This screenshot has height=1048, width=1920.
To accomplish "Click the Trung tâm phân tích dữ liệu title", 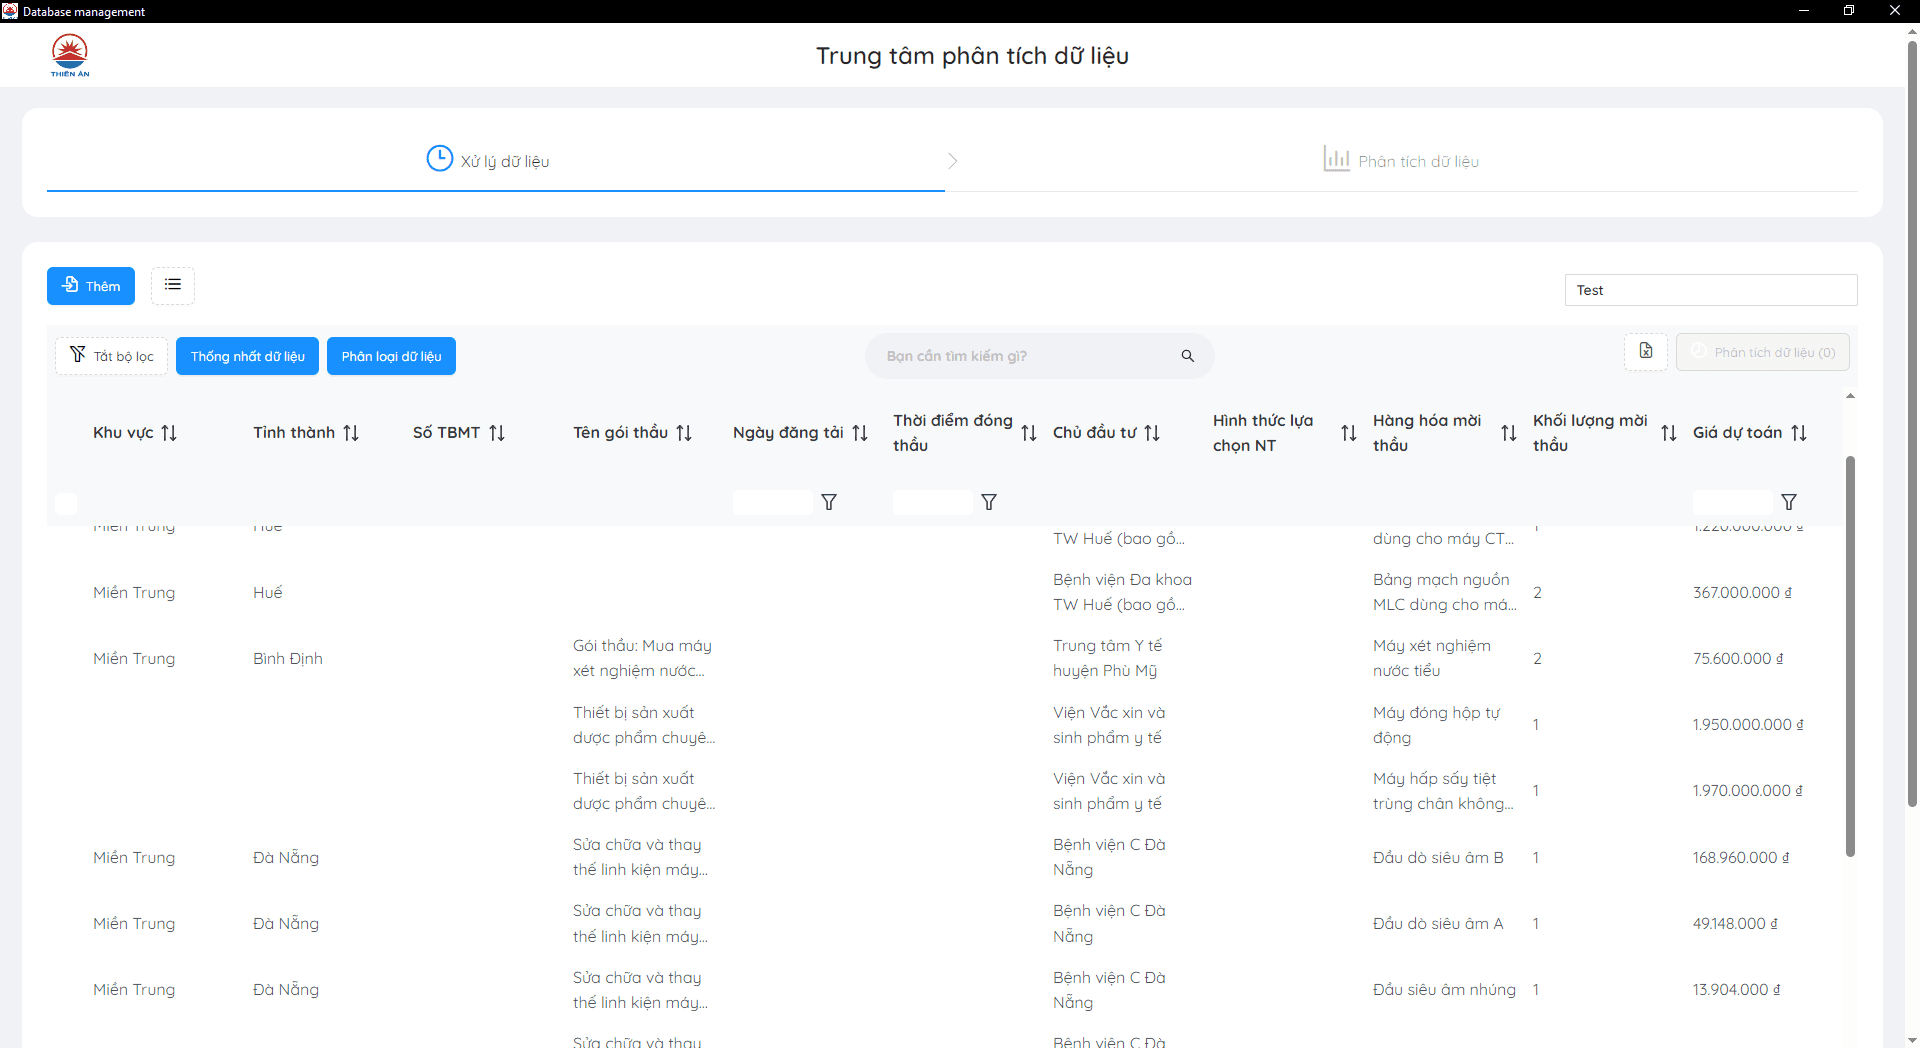I will click(x=972, y=56).
